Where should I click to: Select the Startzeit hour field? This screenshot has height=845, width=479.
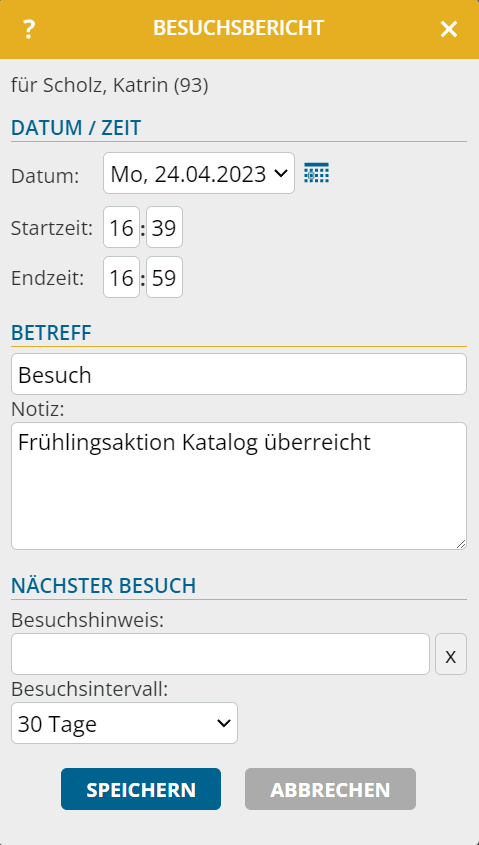click(121, 227)
